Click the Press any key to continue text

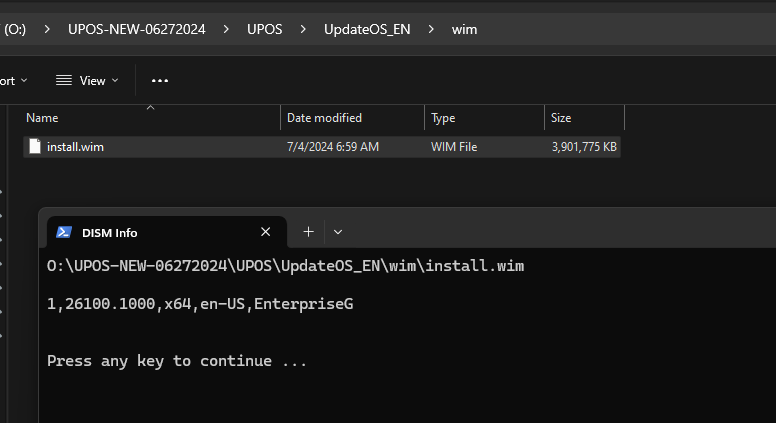tap(177, 361)
